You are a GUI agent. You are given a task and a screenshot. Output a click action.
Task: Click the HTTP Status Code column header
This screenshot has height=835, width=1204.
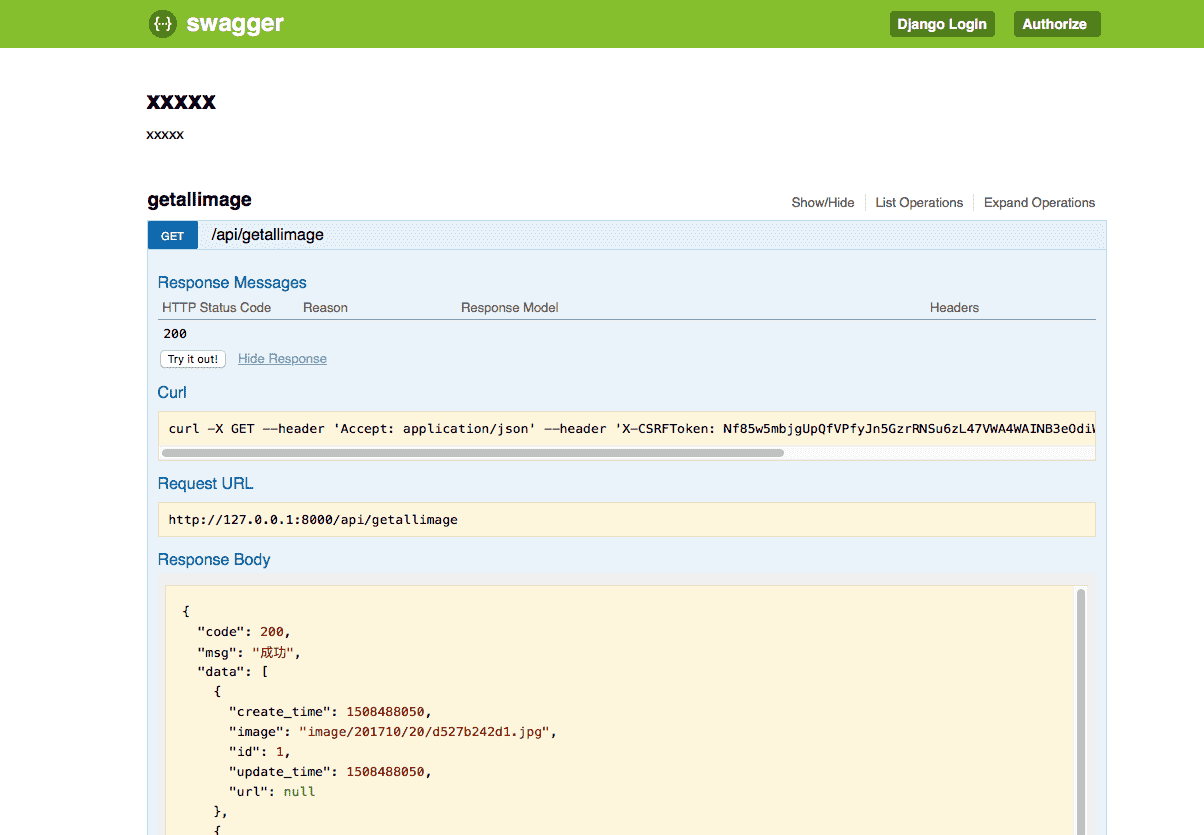tap(217, 308)
